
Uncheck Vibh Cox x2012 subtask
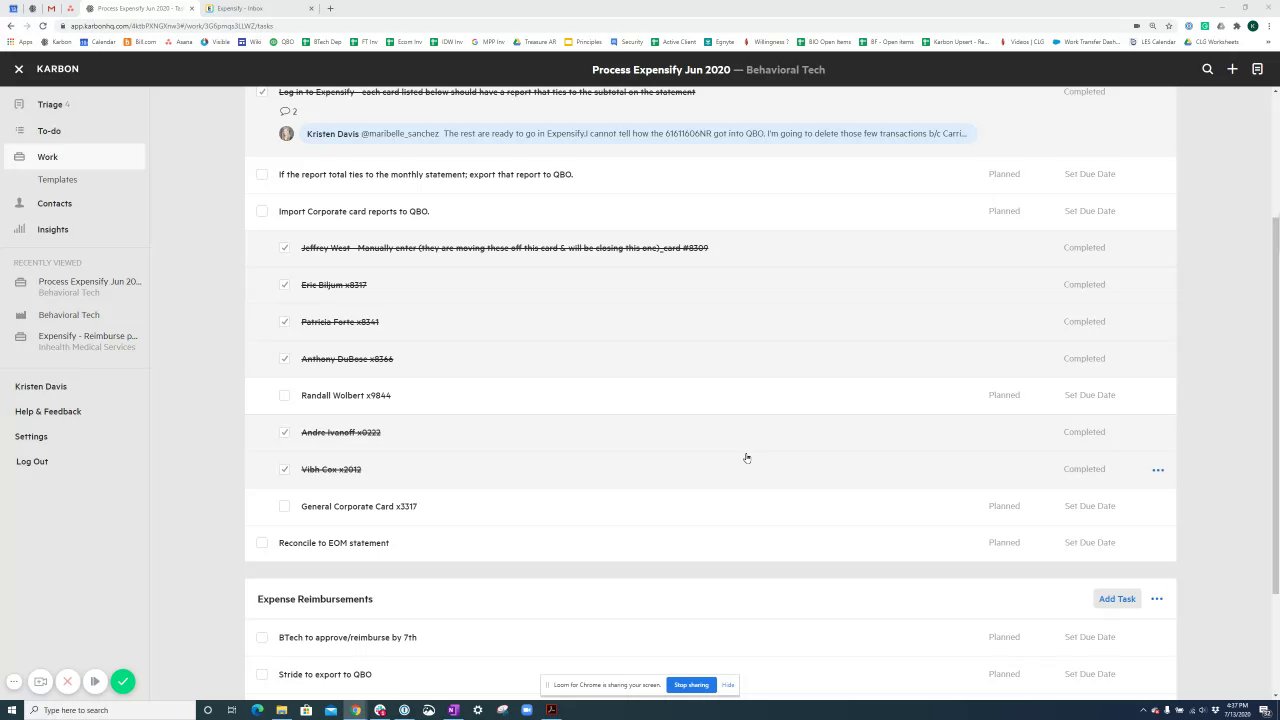(285, 469)
